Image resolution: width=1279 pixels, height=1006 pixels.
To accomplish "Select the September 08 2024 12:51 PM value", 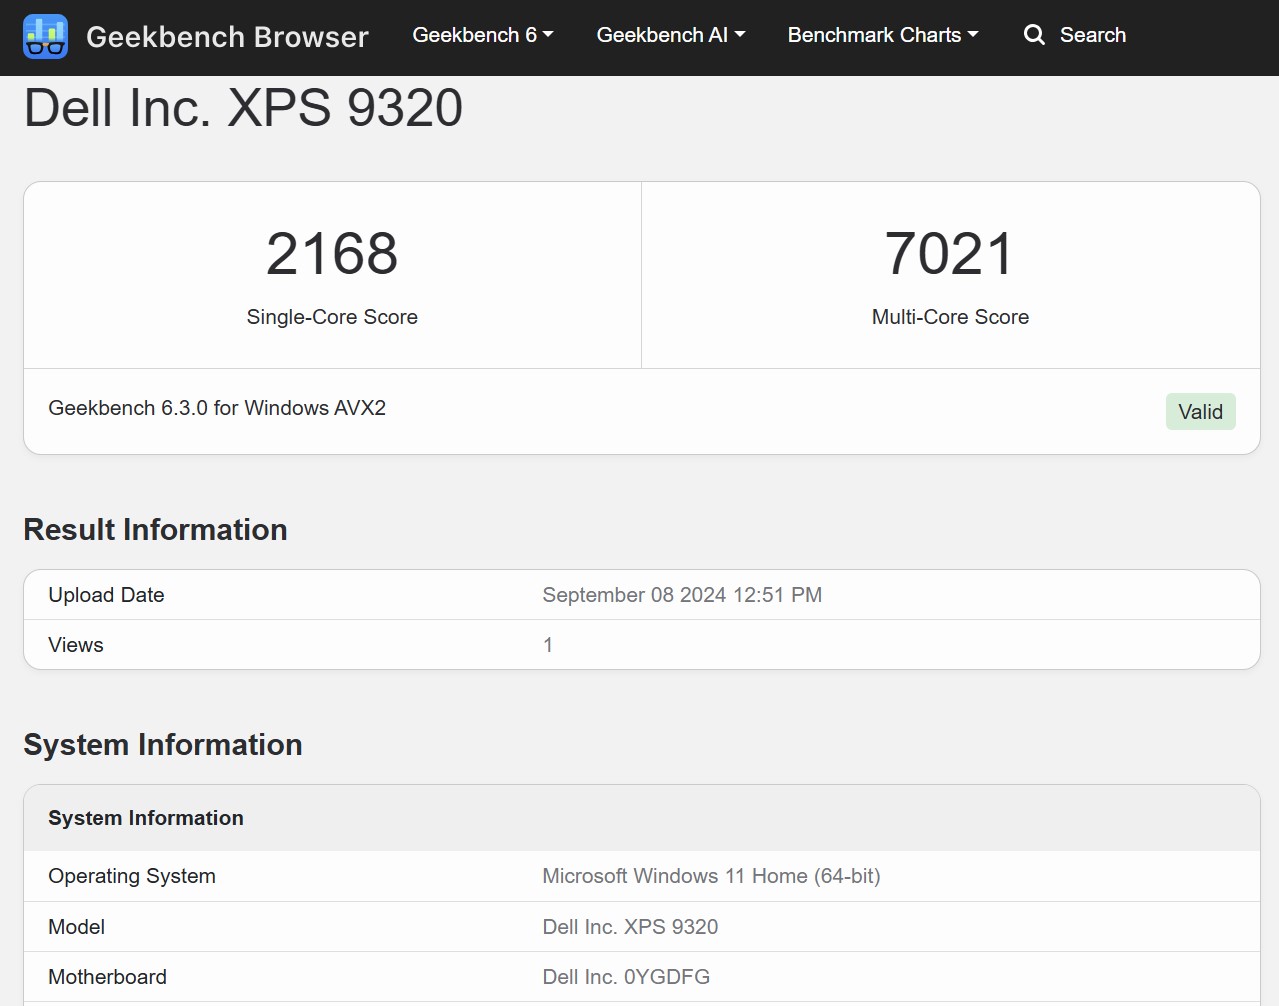I will coord(682,595).
